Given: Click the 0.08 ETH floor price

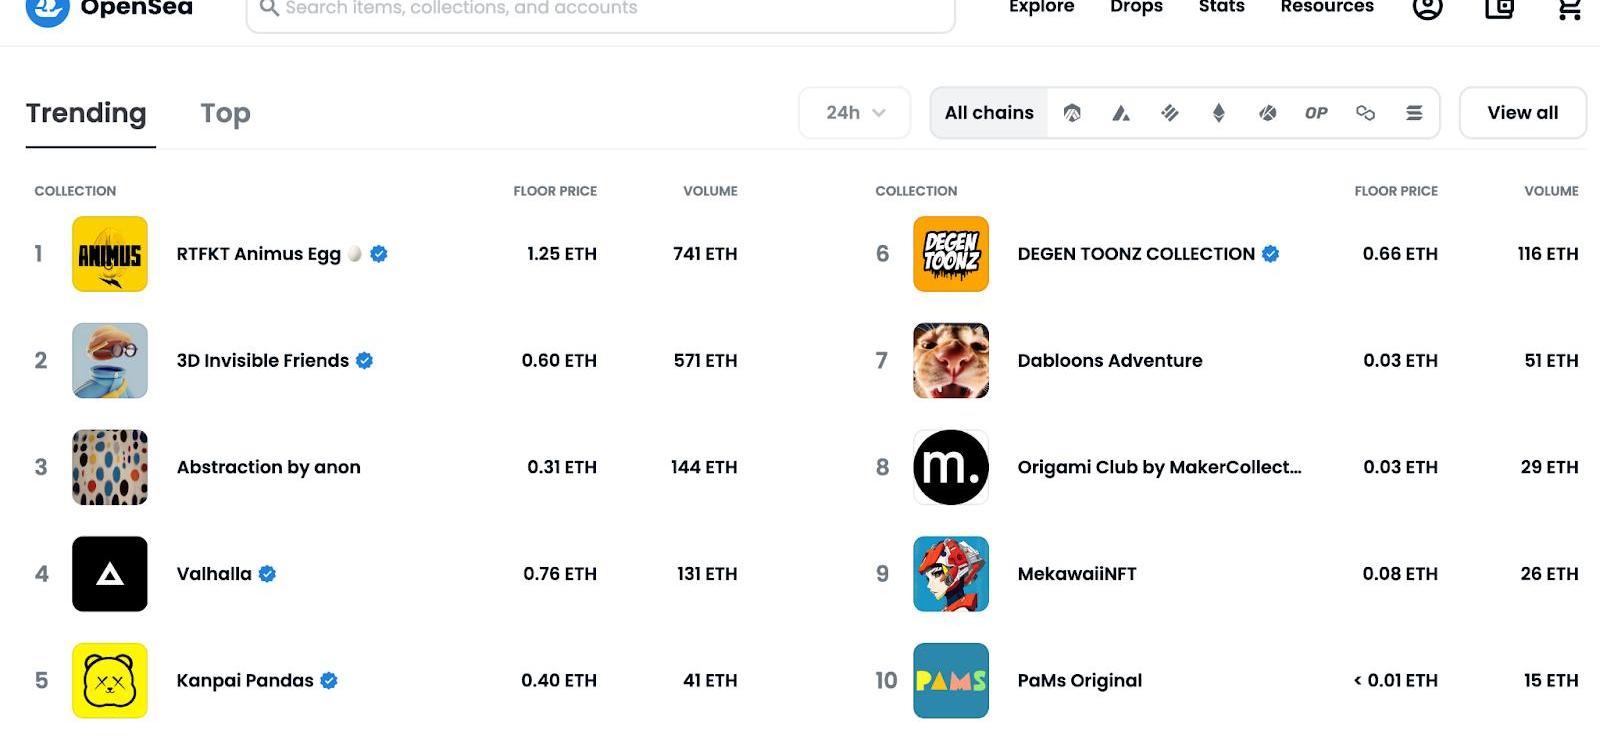Looking at the screenshot, I should tap(1400, 574).
